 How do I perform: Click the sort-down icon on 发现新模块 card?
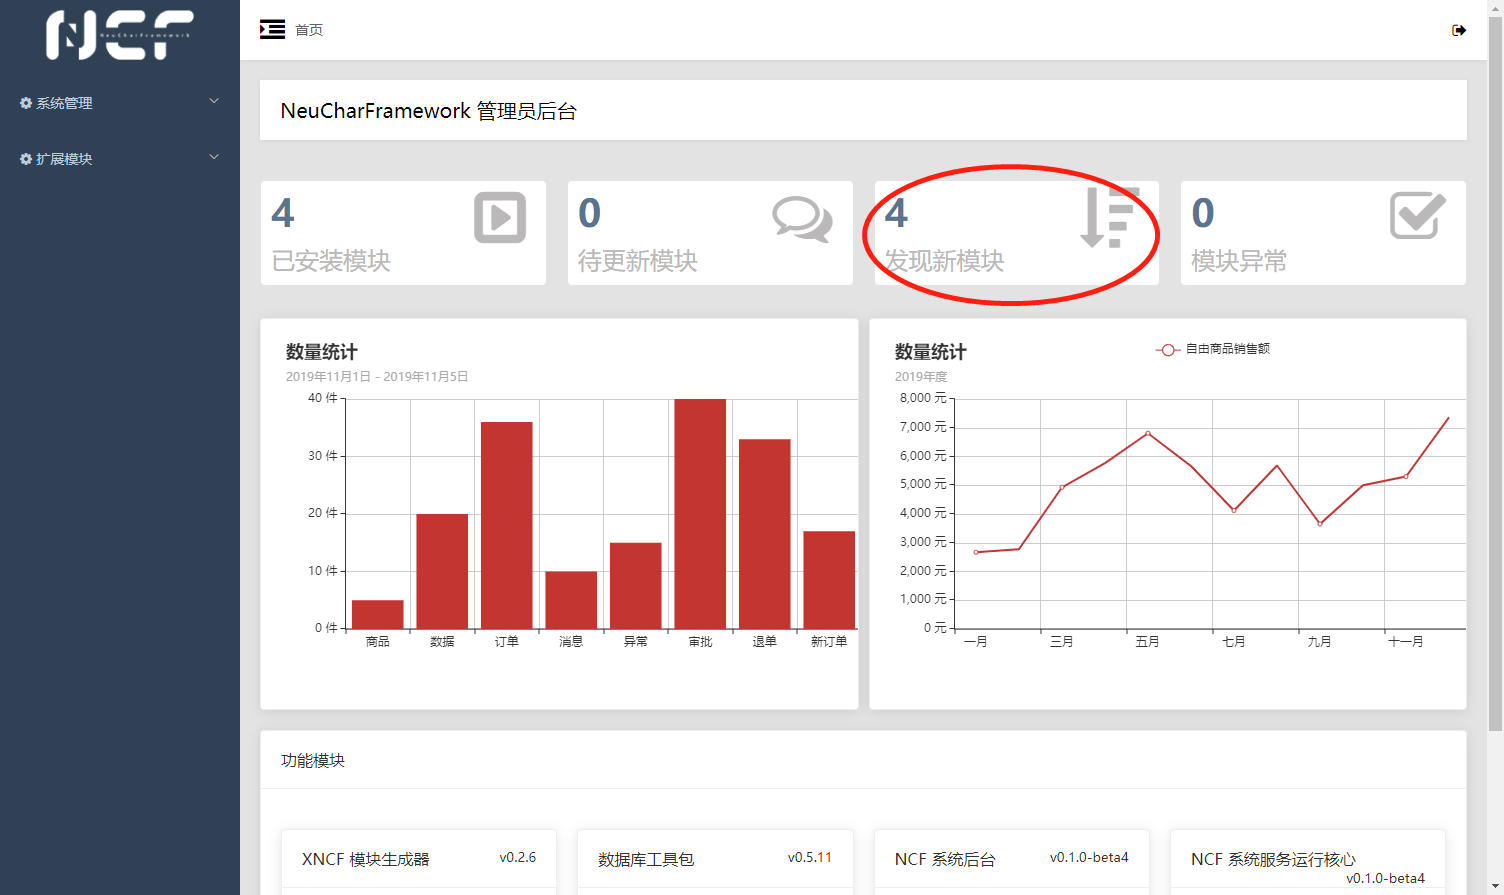(1109, 217)
